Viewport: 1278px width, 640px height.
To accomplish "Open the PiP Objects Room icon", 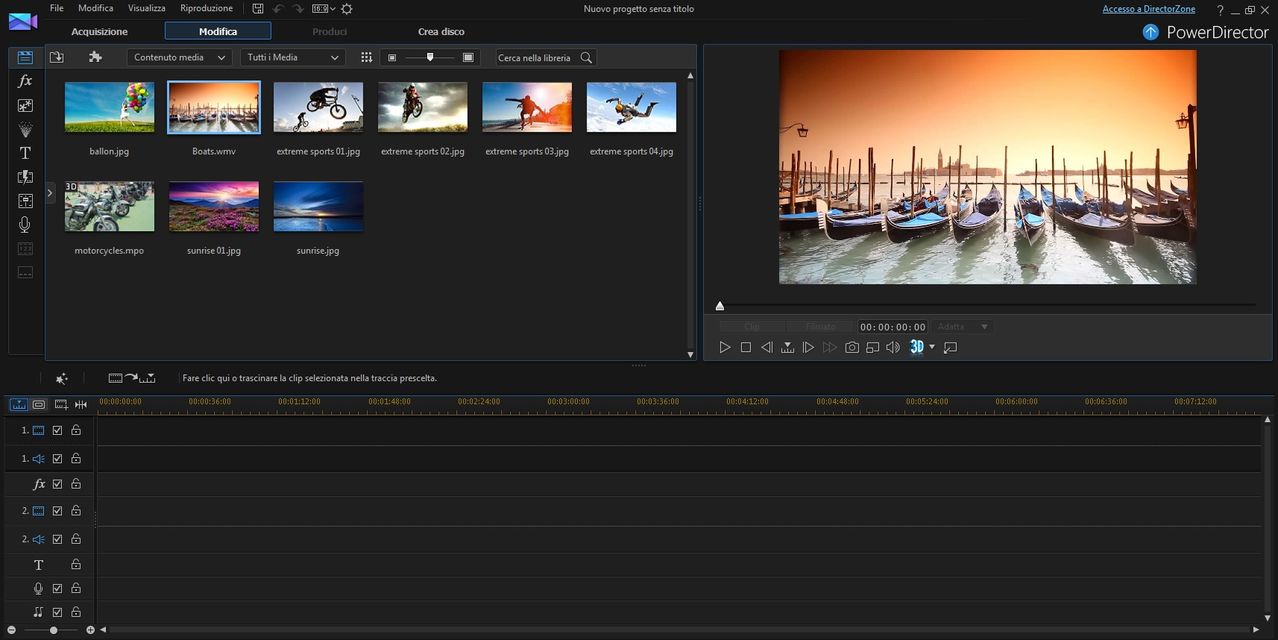I will (x=25, y=105).
